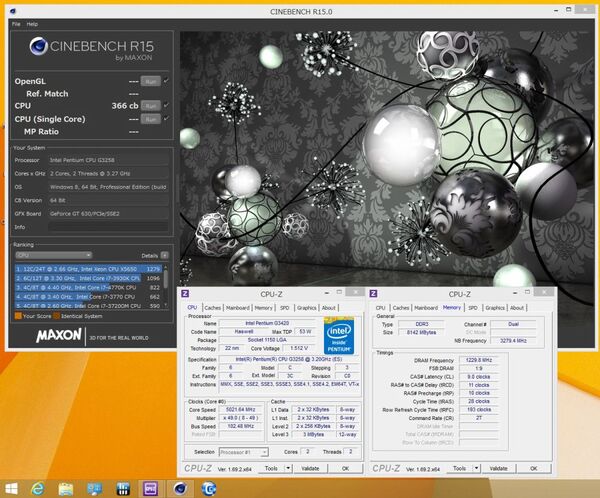Open File Explorer from the taskbar
Image resolution: width=600 pixels, height=498 pixels.
pyautogui.click(x=66, y=489)
